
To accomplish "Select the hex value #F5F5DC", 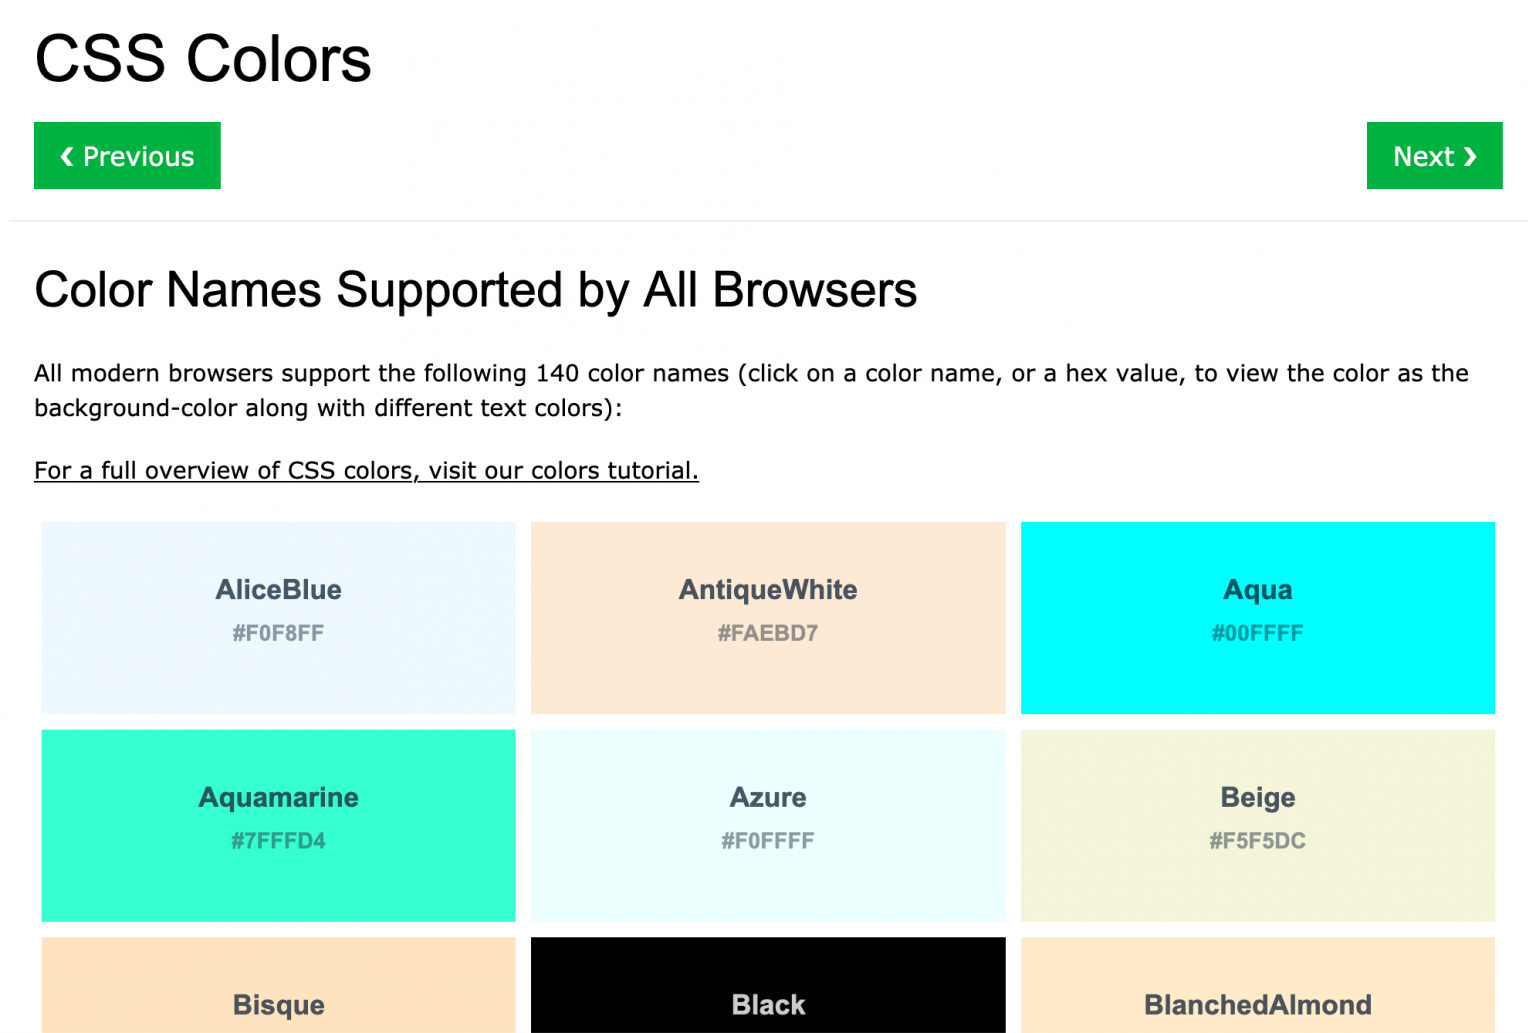I will (x=1257, y=840).
